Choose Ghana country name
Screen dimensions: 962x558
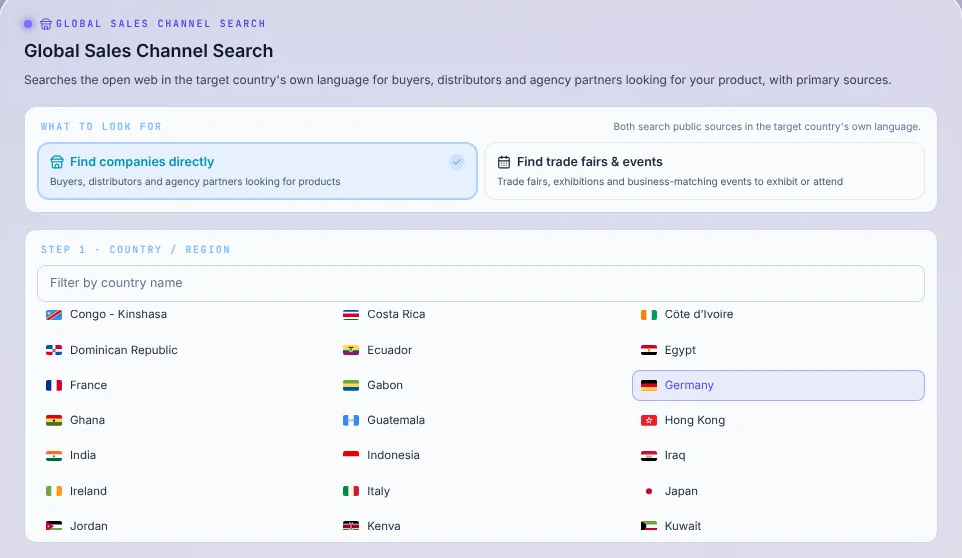pos(87,420)
